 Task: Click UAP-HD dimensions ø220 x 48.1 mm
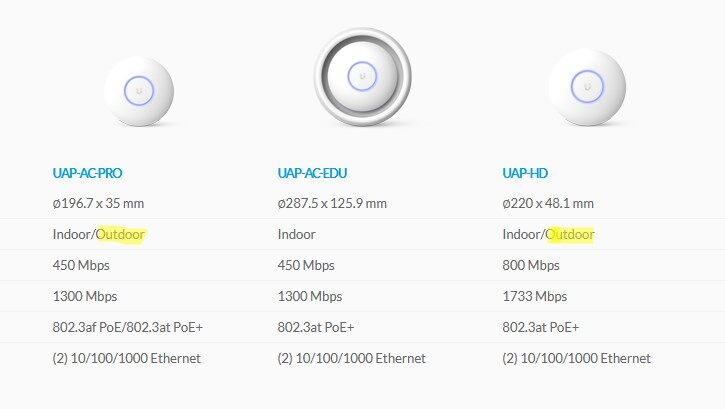[x=548, y=203]
